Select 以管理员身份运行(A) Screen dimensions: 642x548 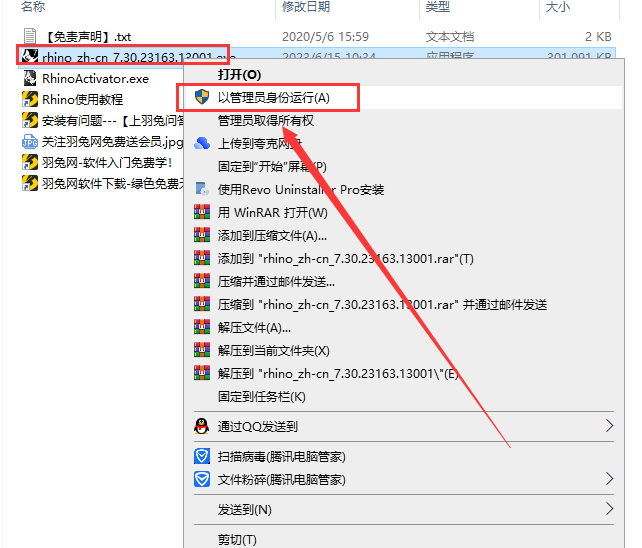[274, 97]
